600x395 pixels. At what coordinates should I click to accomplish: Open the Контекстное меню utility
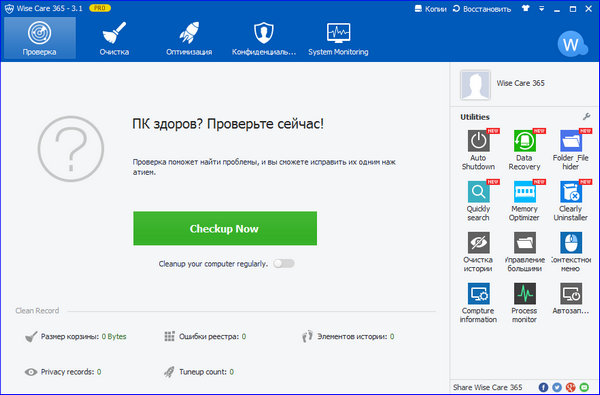pyautogui.click(x=571, y=252)
